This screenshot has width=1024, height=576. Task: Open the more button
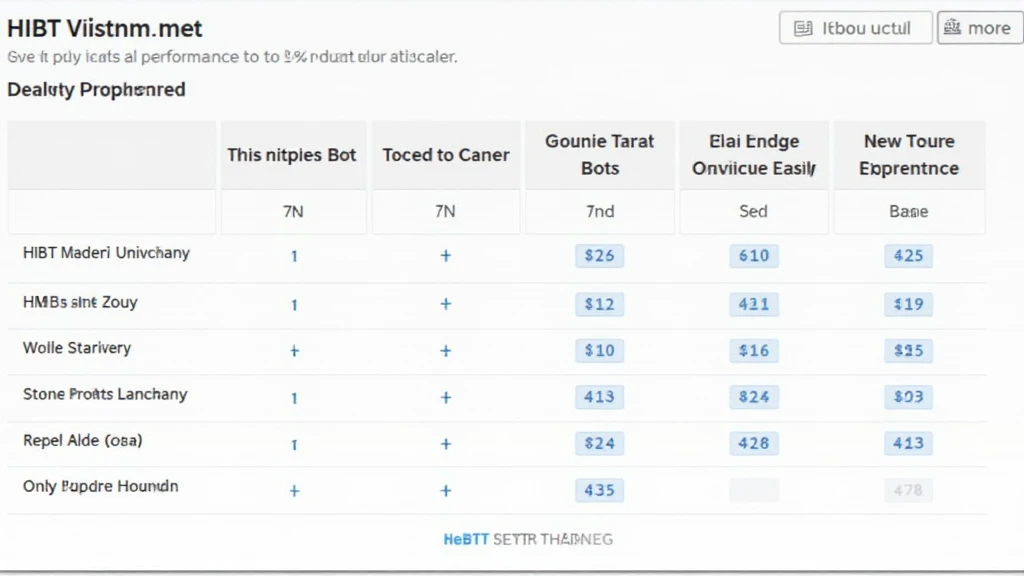[978, 28]
